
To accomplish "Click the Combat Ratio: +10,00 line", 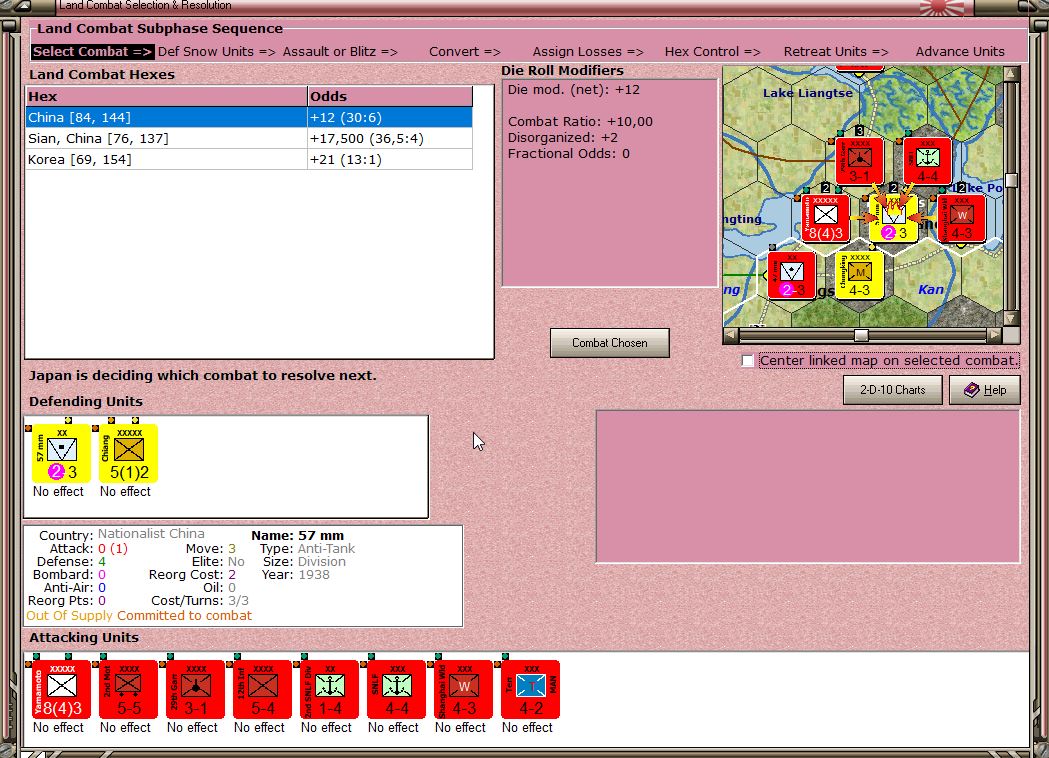I will (x=580, y=122).
